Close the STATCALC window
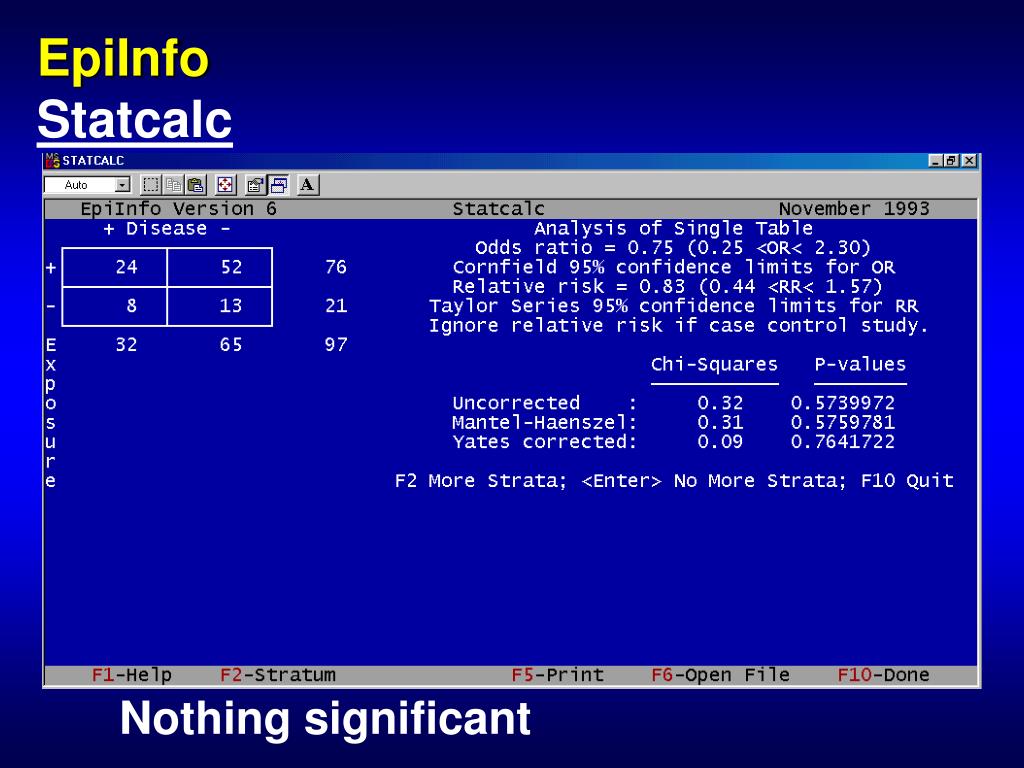 coord(969,161)
